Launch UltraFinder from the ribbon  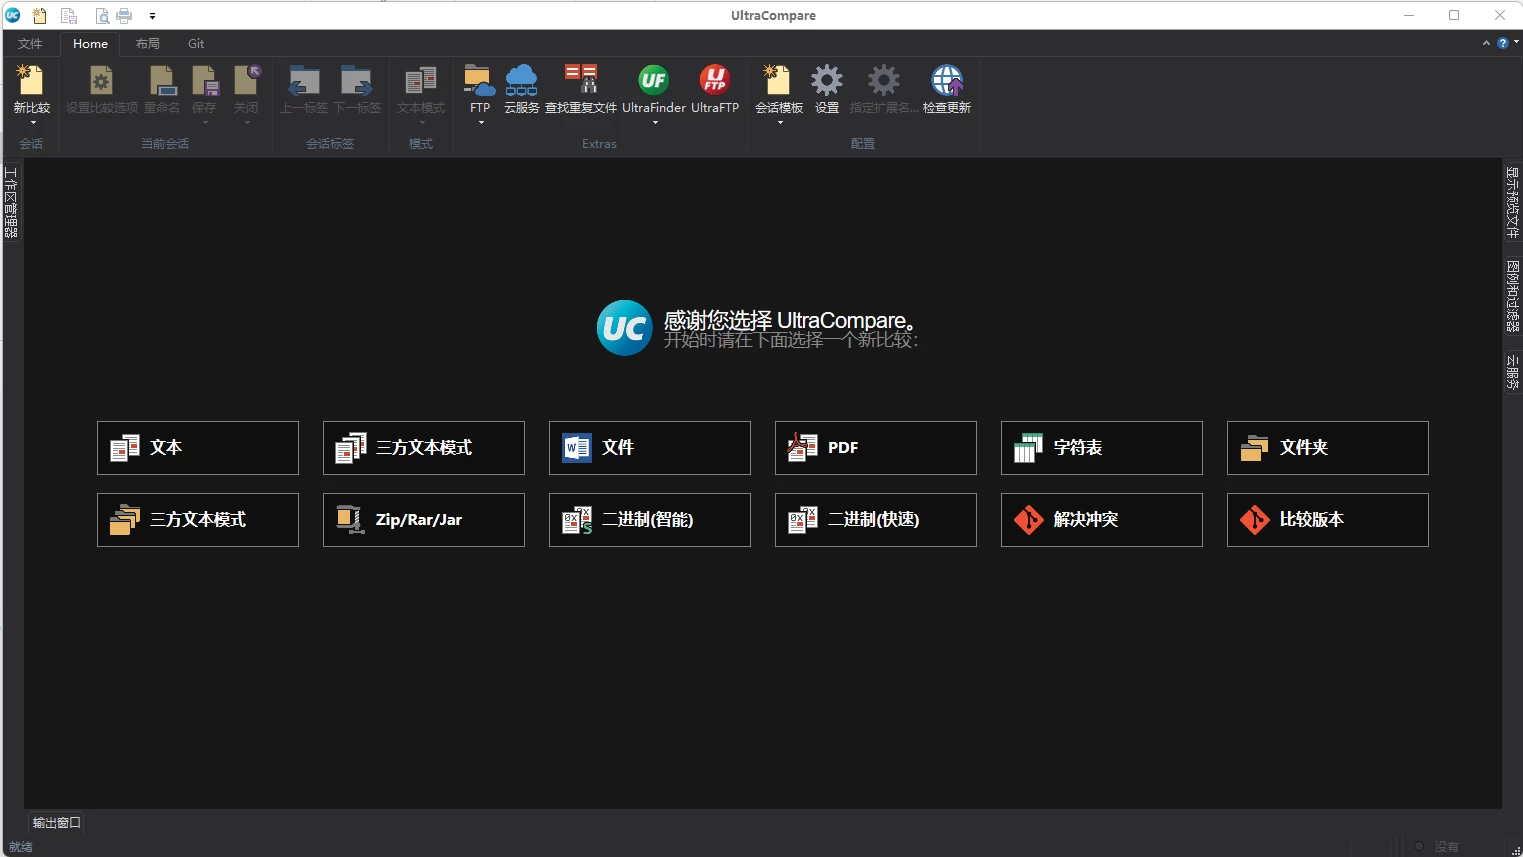pos(653,89)
